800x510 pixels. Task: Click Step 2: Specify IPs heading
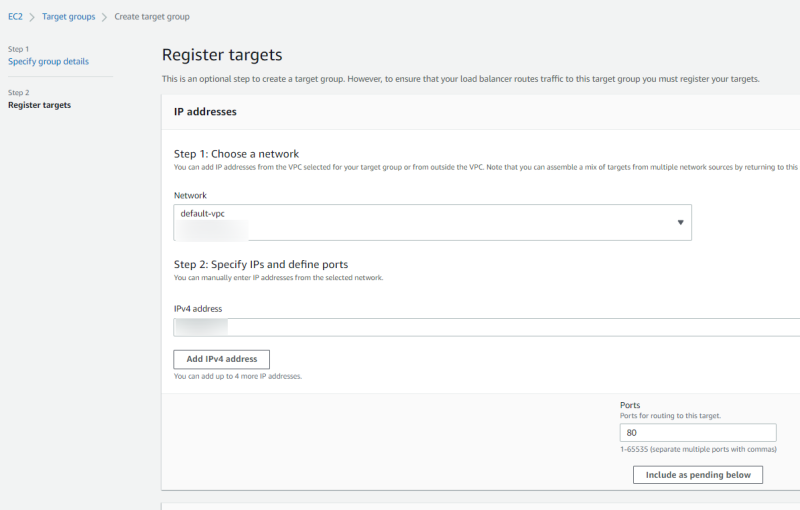[260, 264]
